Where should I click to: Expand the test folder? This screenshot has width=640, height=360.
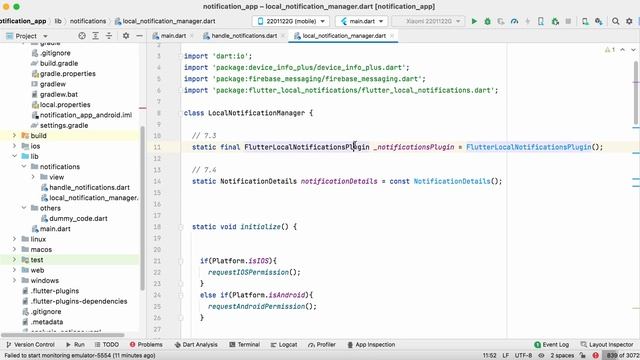(x=14, y=260)
